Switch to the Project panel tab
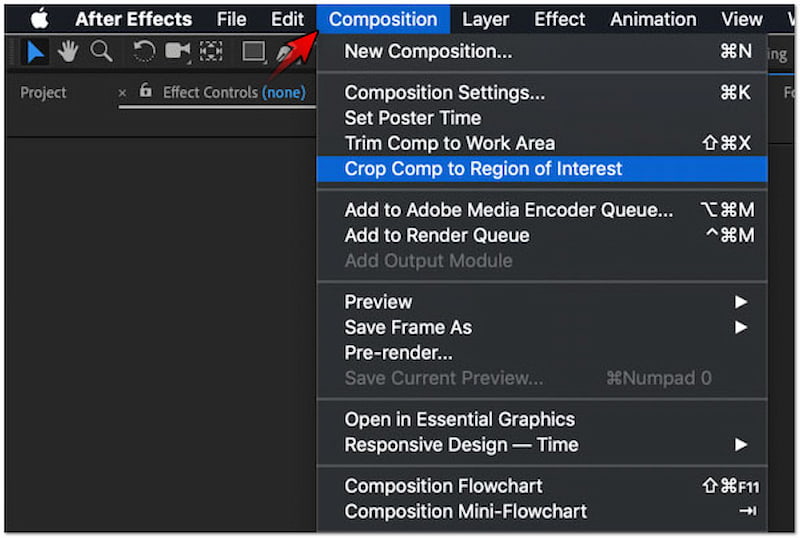The height and width of the screenshot is (538, 800). pyautogui.click(x=44, y=92)
